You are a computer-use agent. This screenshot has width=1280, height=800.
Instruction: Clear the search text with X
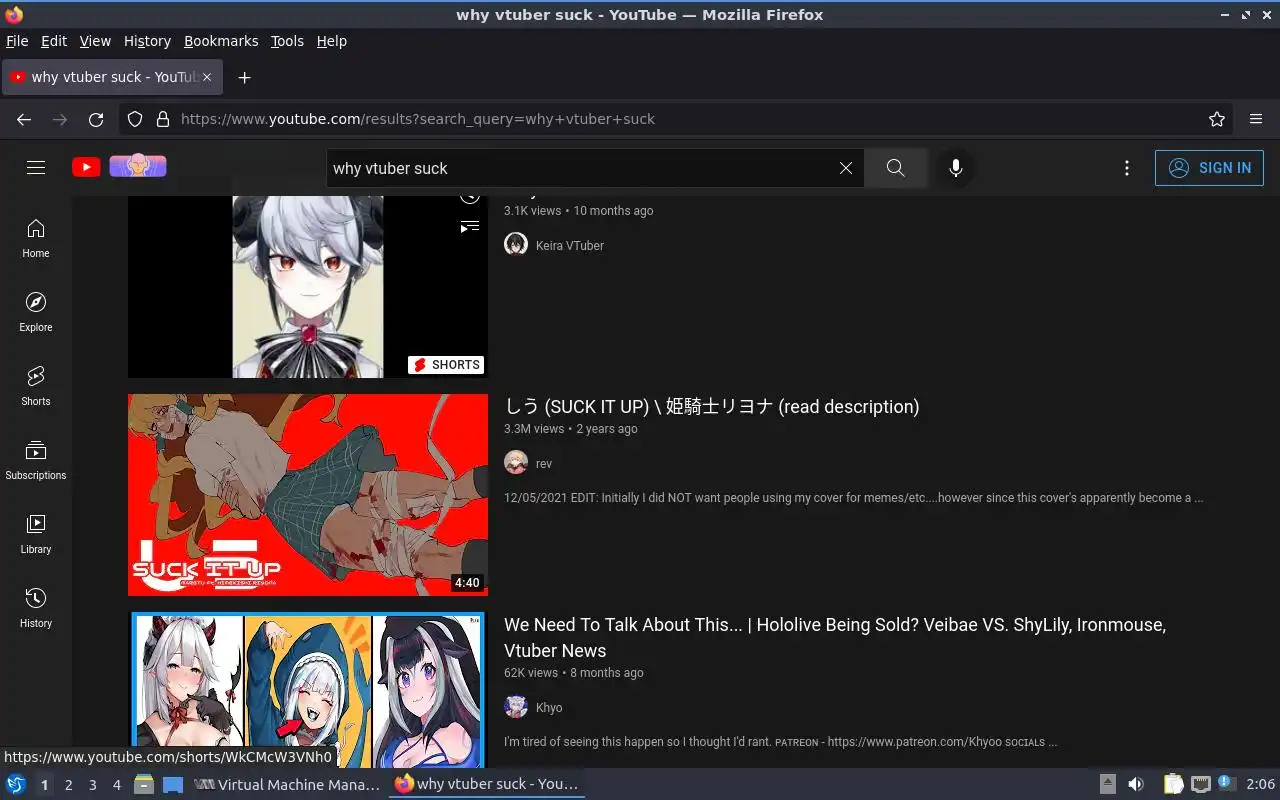pos(846,168)
